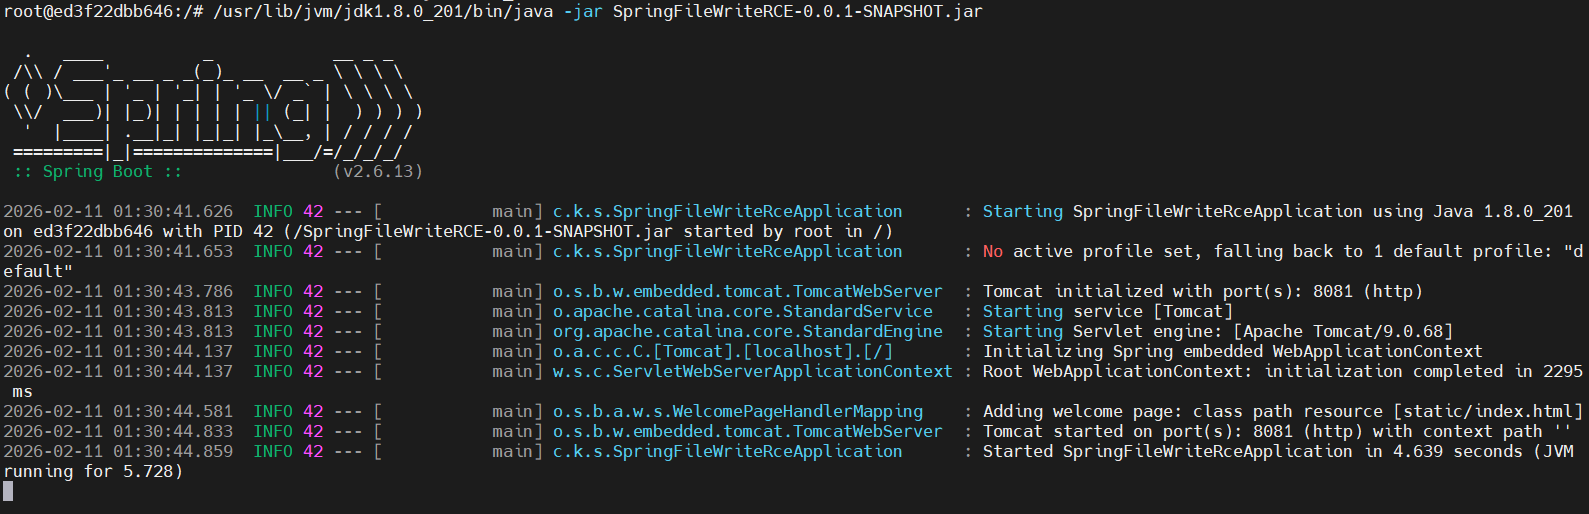Click the StandardService log class name
1589x514 pixels.
pos(742,312)
